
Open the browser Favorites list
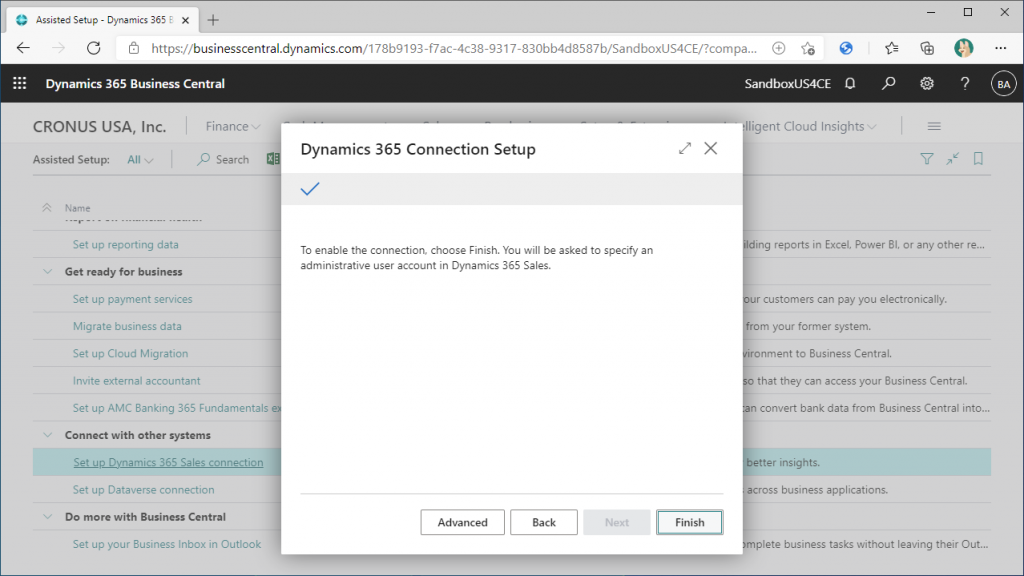(x=891, y=48)
